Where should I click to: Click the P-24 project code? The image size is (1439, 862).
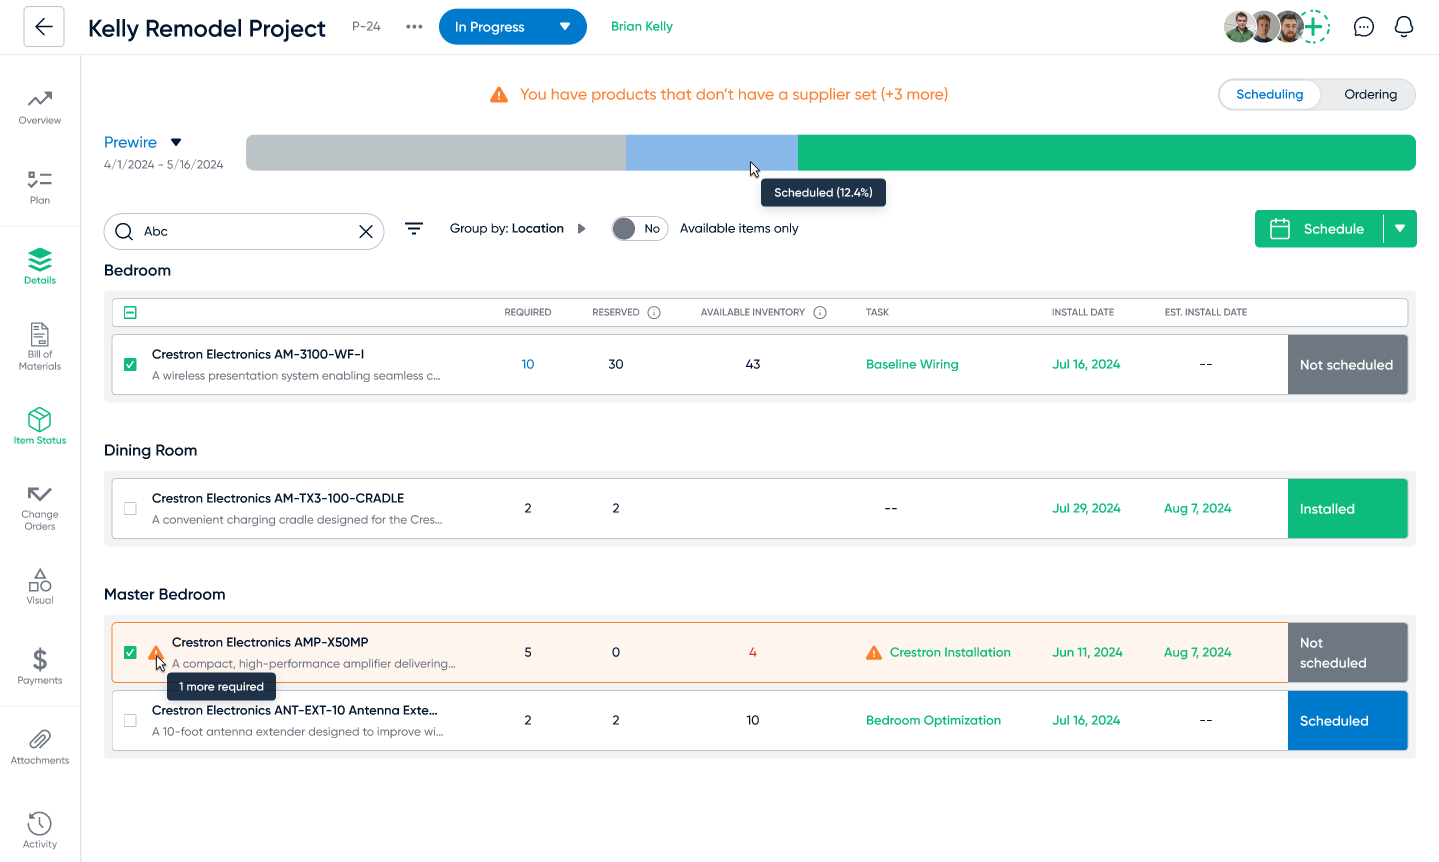[366, 26]
